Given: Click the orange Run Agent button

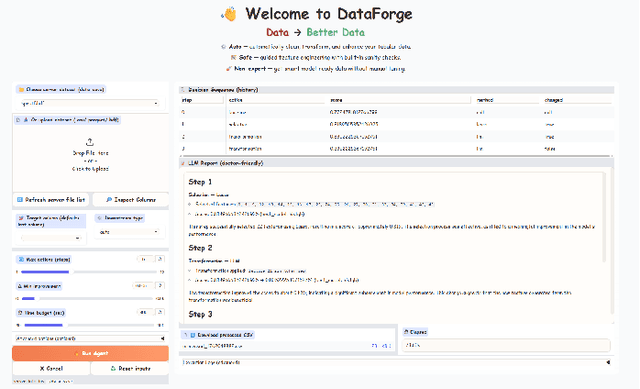Looking at the screenshot, I should [x=90, y=353].
